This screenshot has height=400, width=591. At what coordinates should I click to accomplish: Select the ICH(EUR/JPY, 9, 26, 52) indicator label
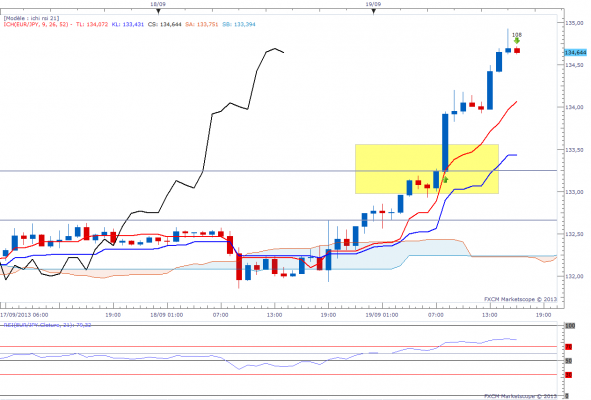click(36, 25)
